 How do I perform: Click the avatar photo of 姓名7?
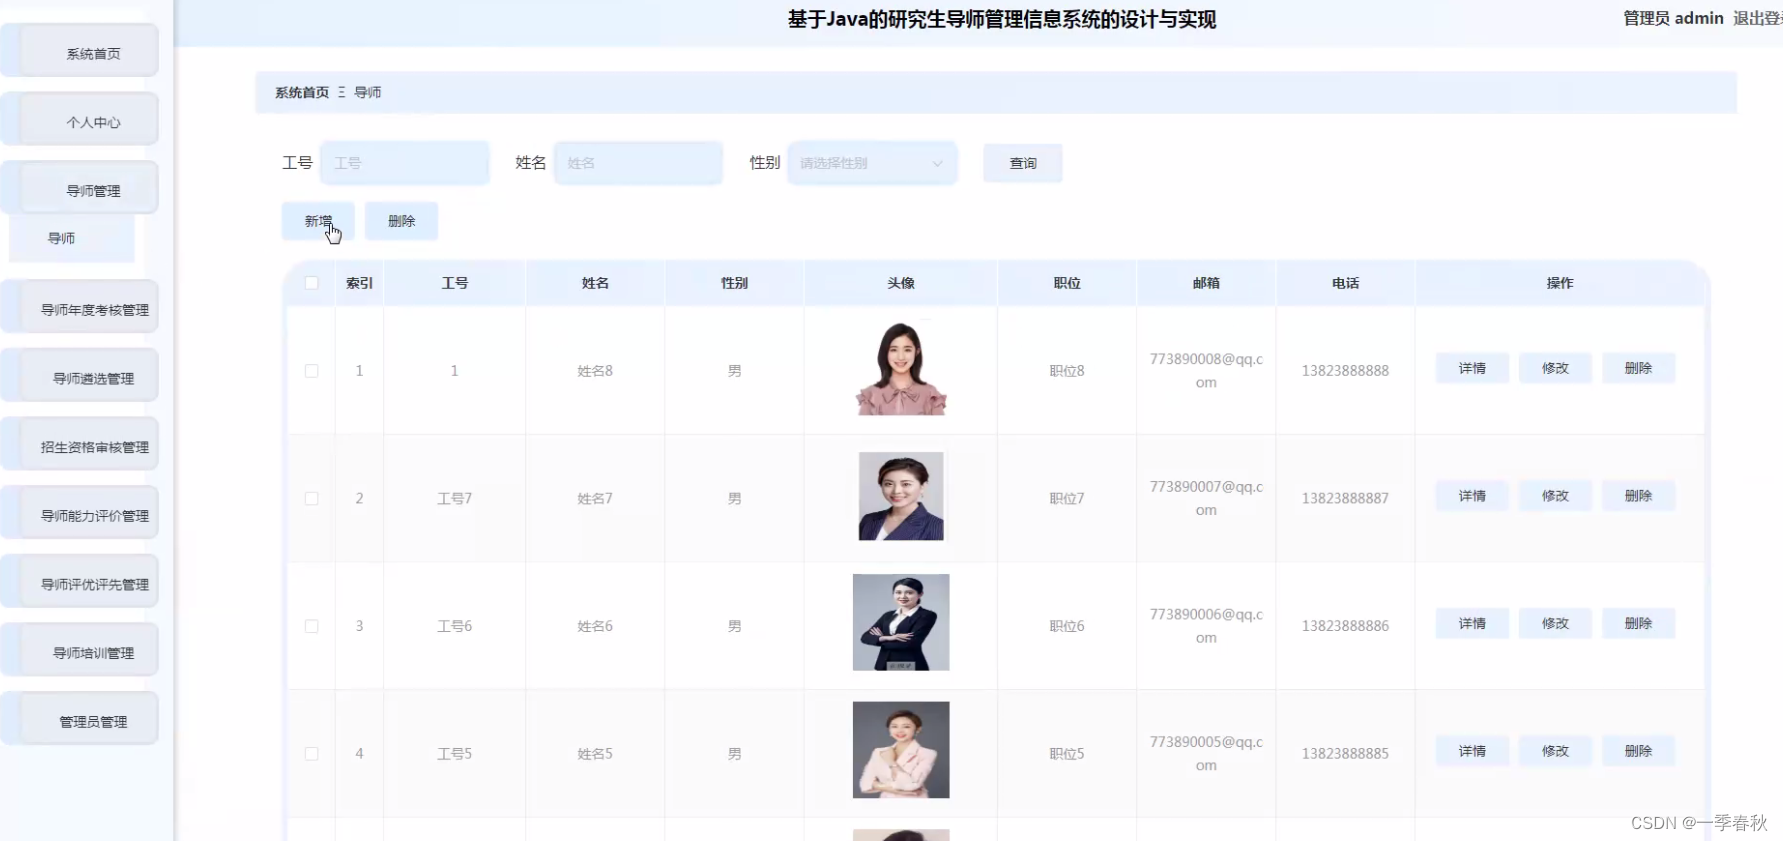coord(901,496)
